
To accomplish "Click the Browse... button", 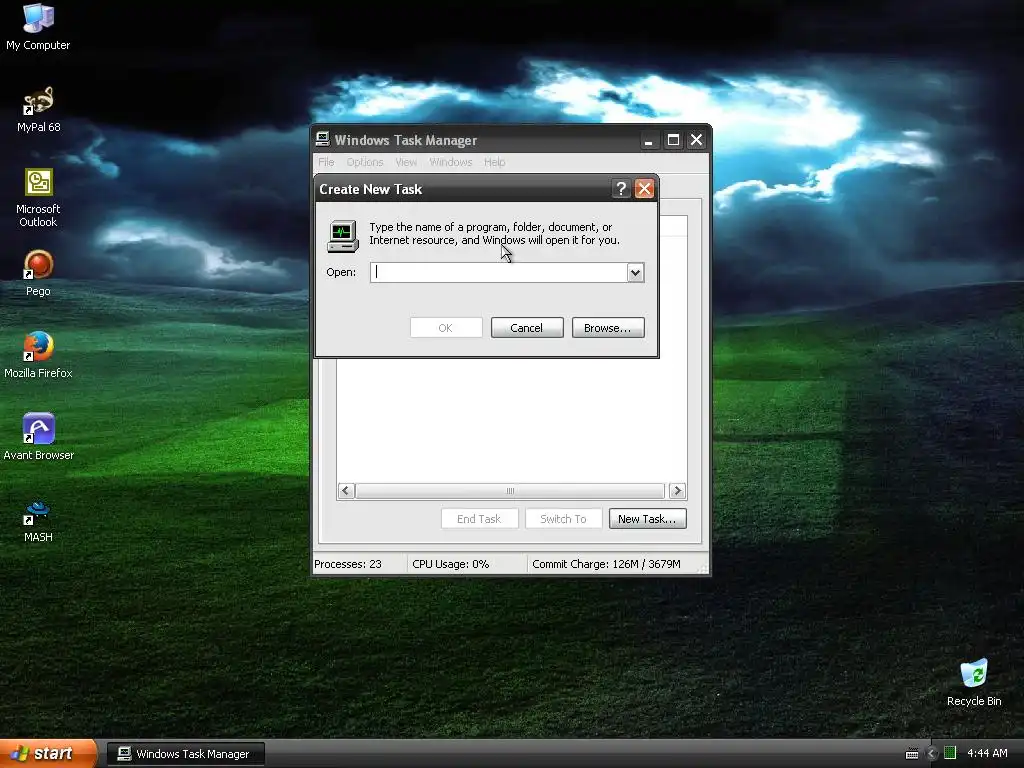I will pos(607,328).
